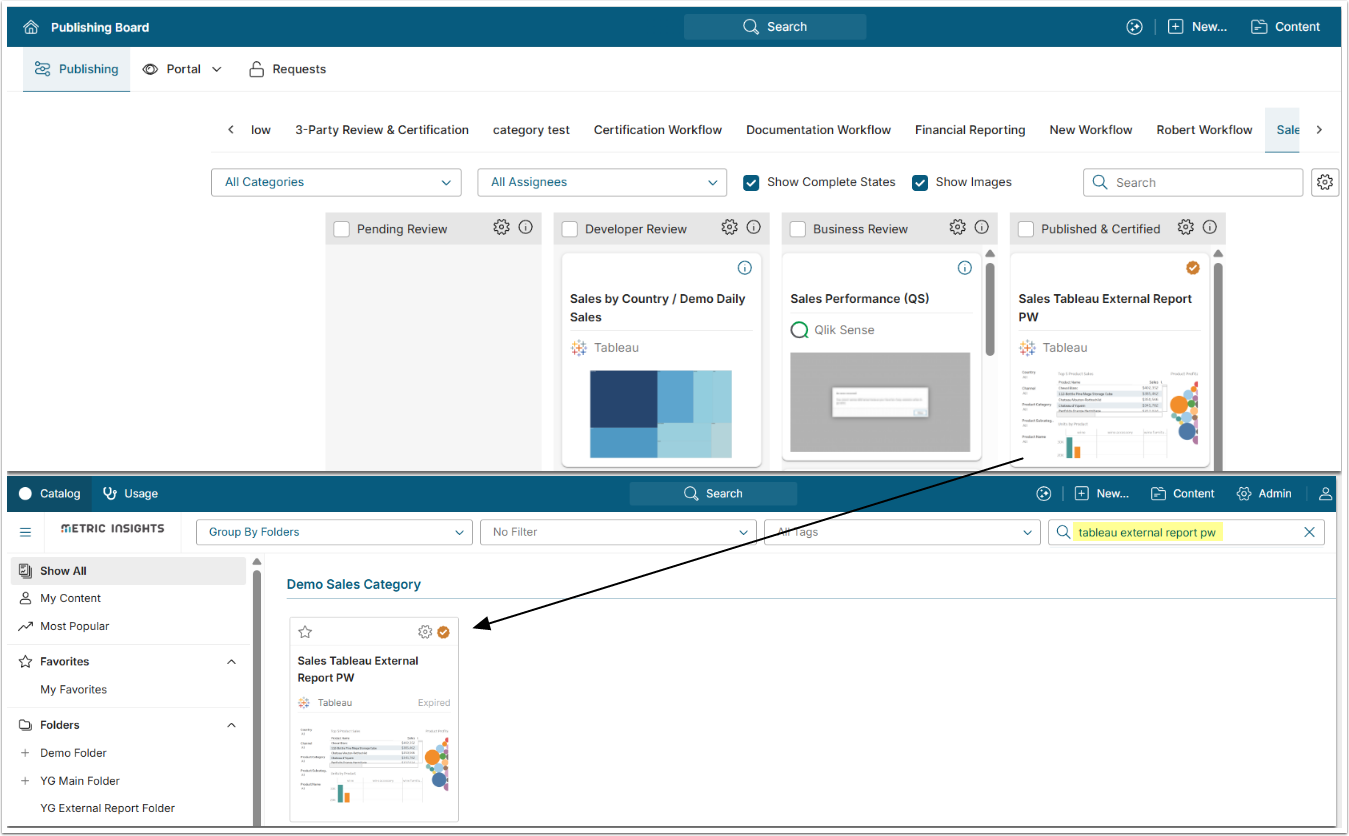
Task: Open Sales by Country treemap thumbnail
Action: pos(660,414)
